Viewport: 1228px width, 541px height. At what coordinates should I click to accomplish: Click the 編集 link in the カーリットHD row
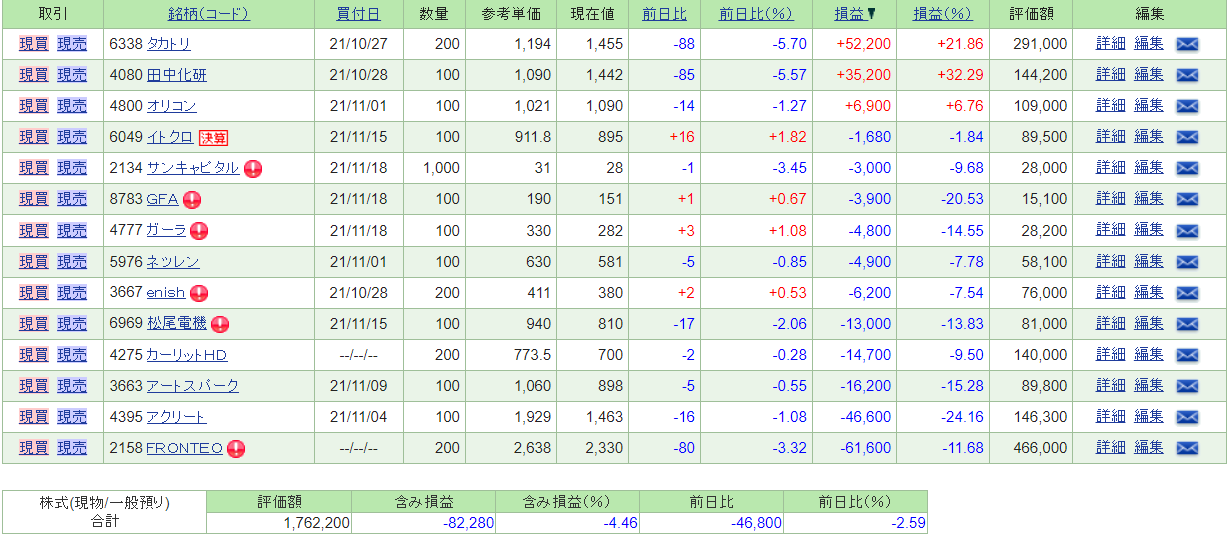coord(1149,355)
